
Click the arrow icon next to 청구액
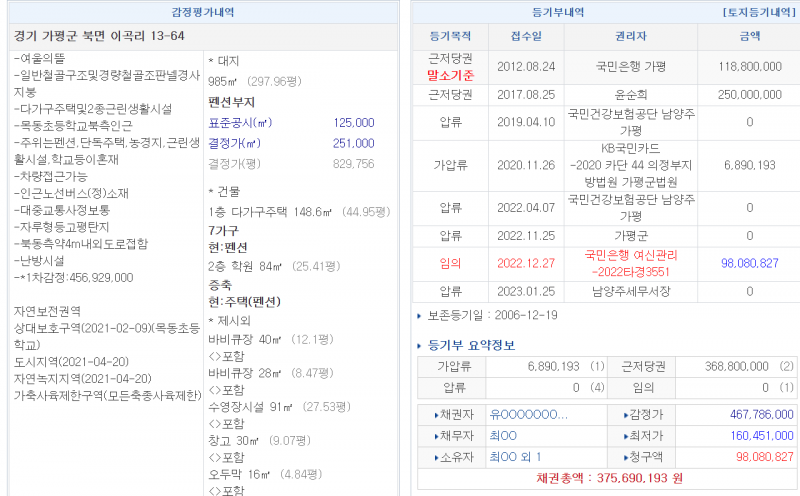[628, 457]
